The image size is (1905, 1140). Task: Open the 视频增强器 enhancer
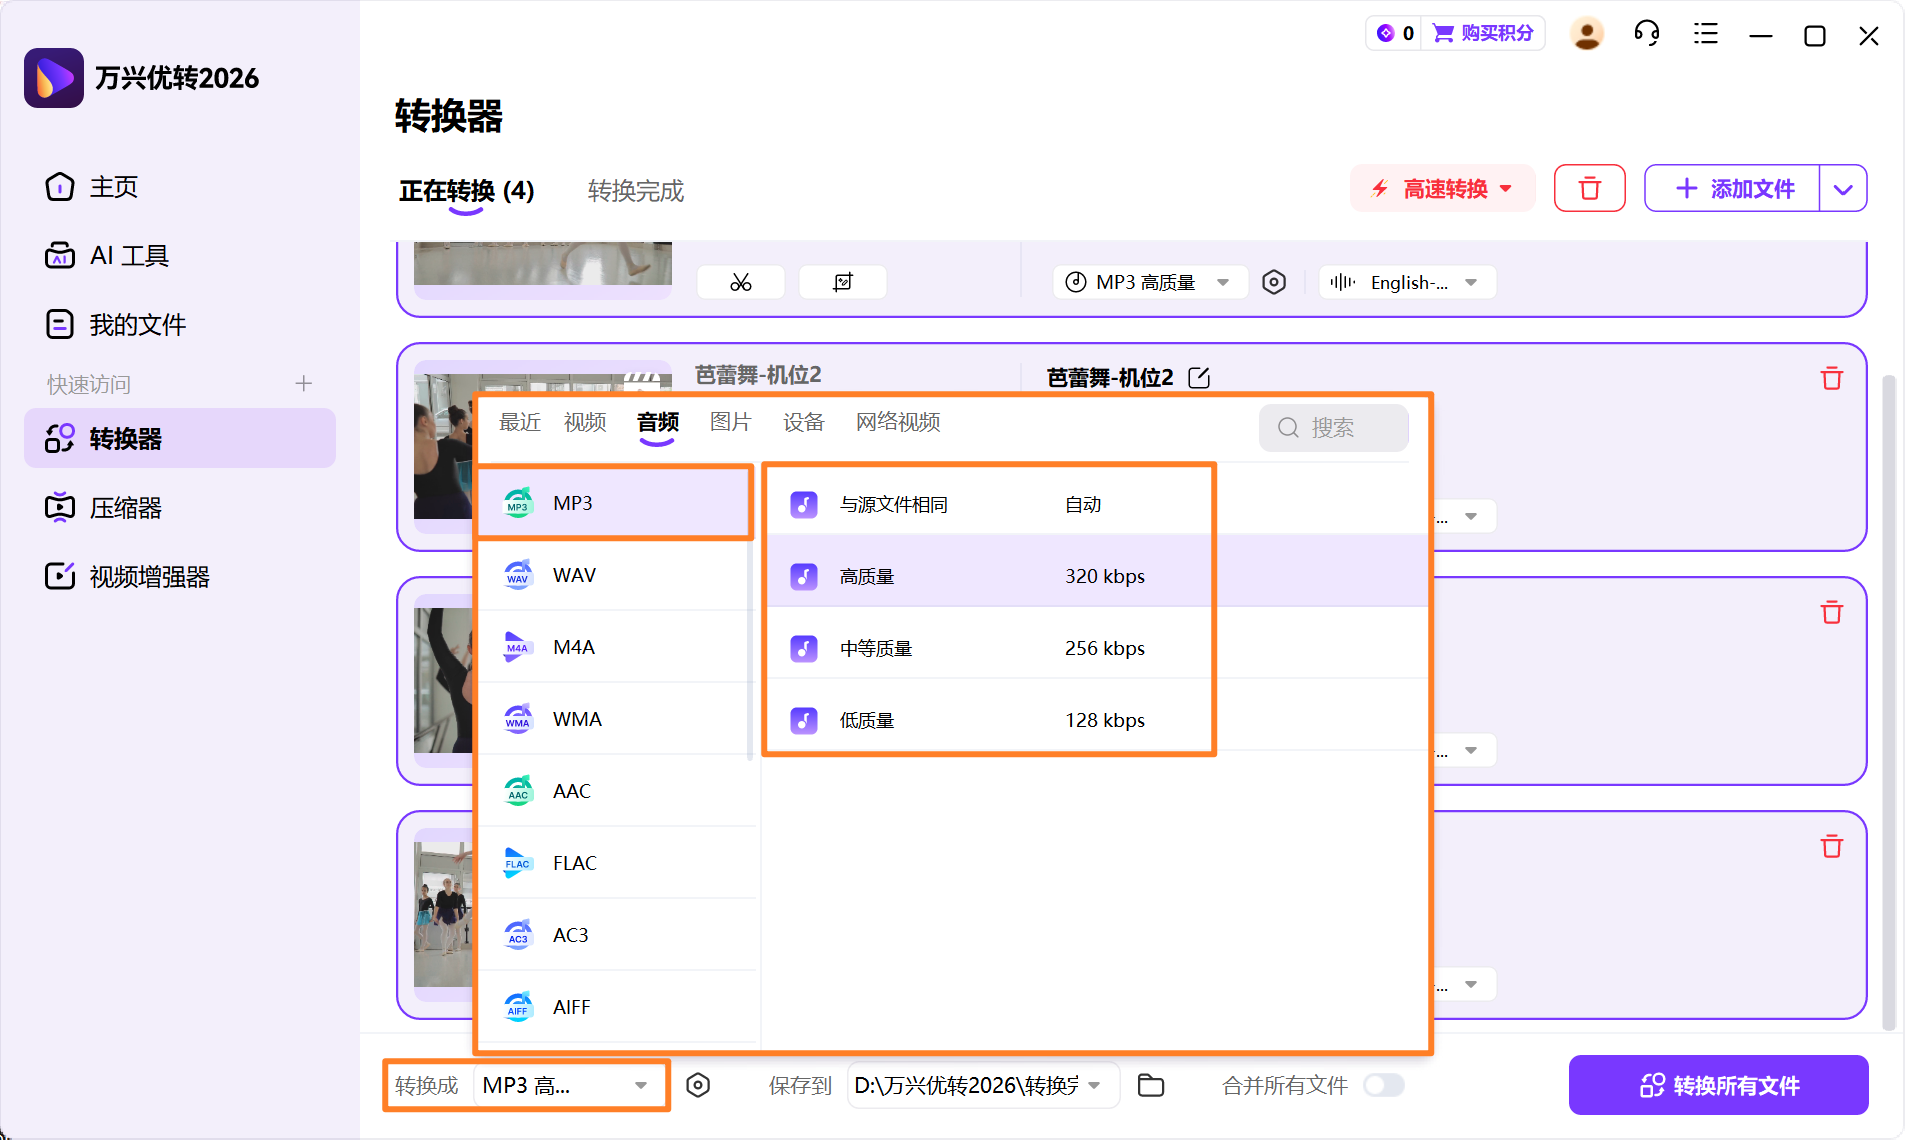pos(148,576)
